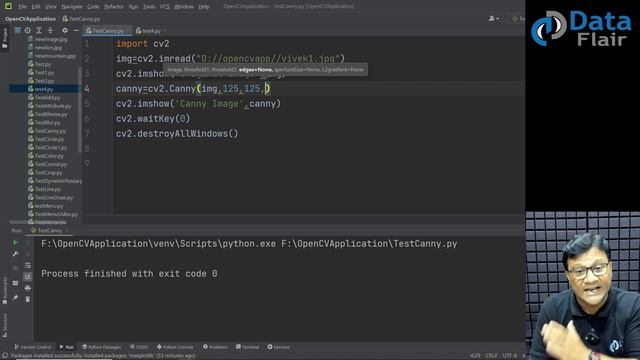Click Select Opened File target icon
This screenshot has width=640, height=360.
coord(27,30)
